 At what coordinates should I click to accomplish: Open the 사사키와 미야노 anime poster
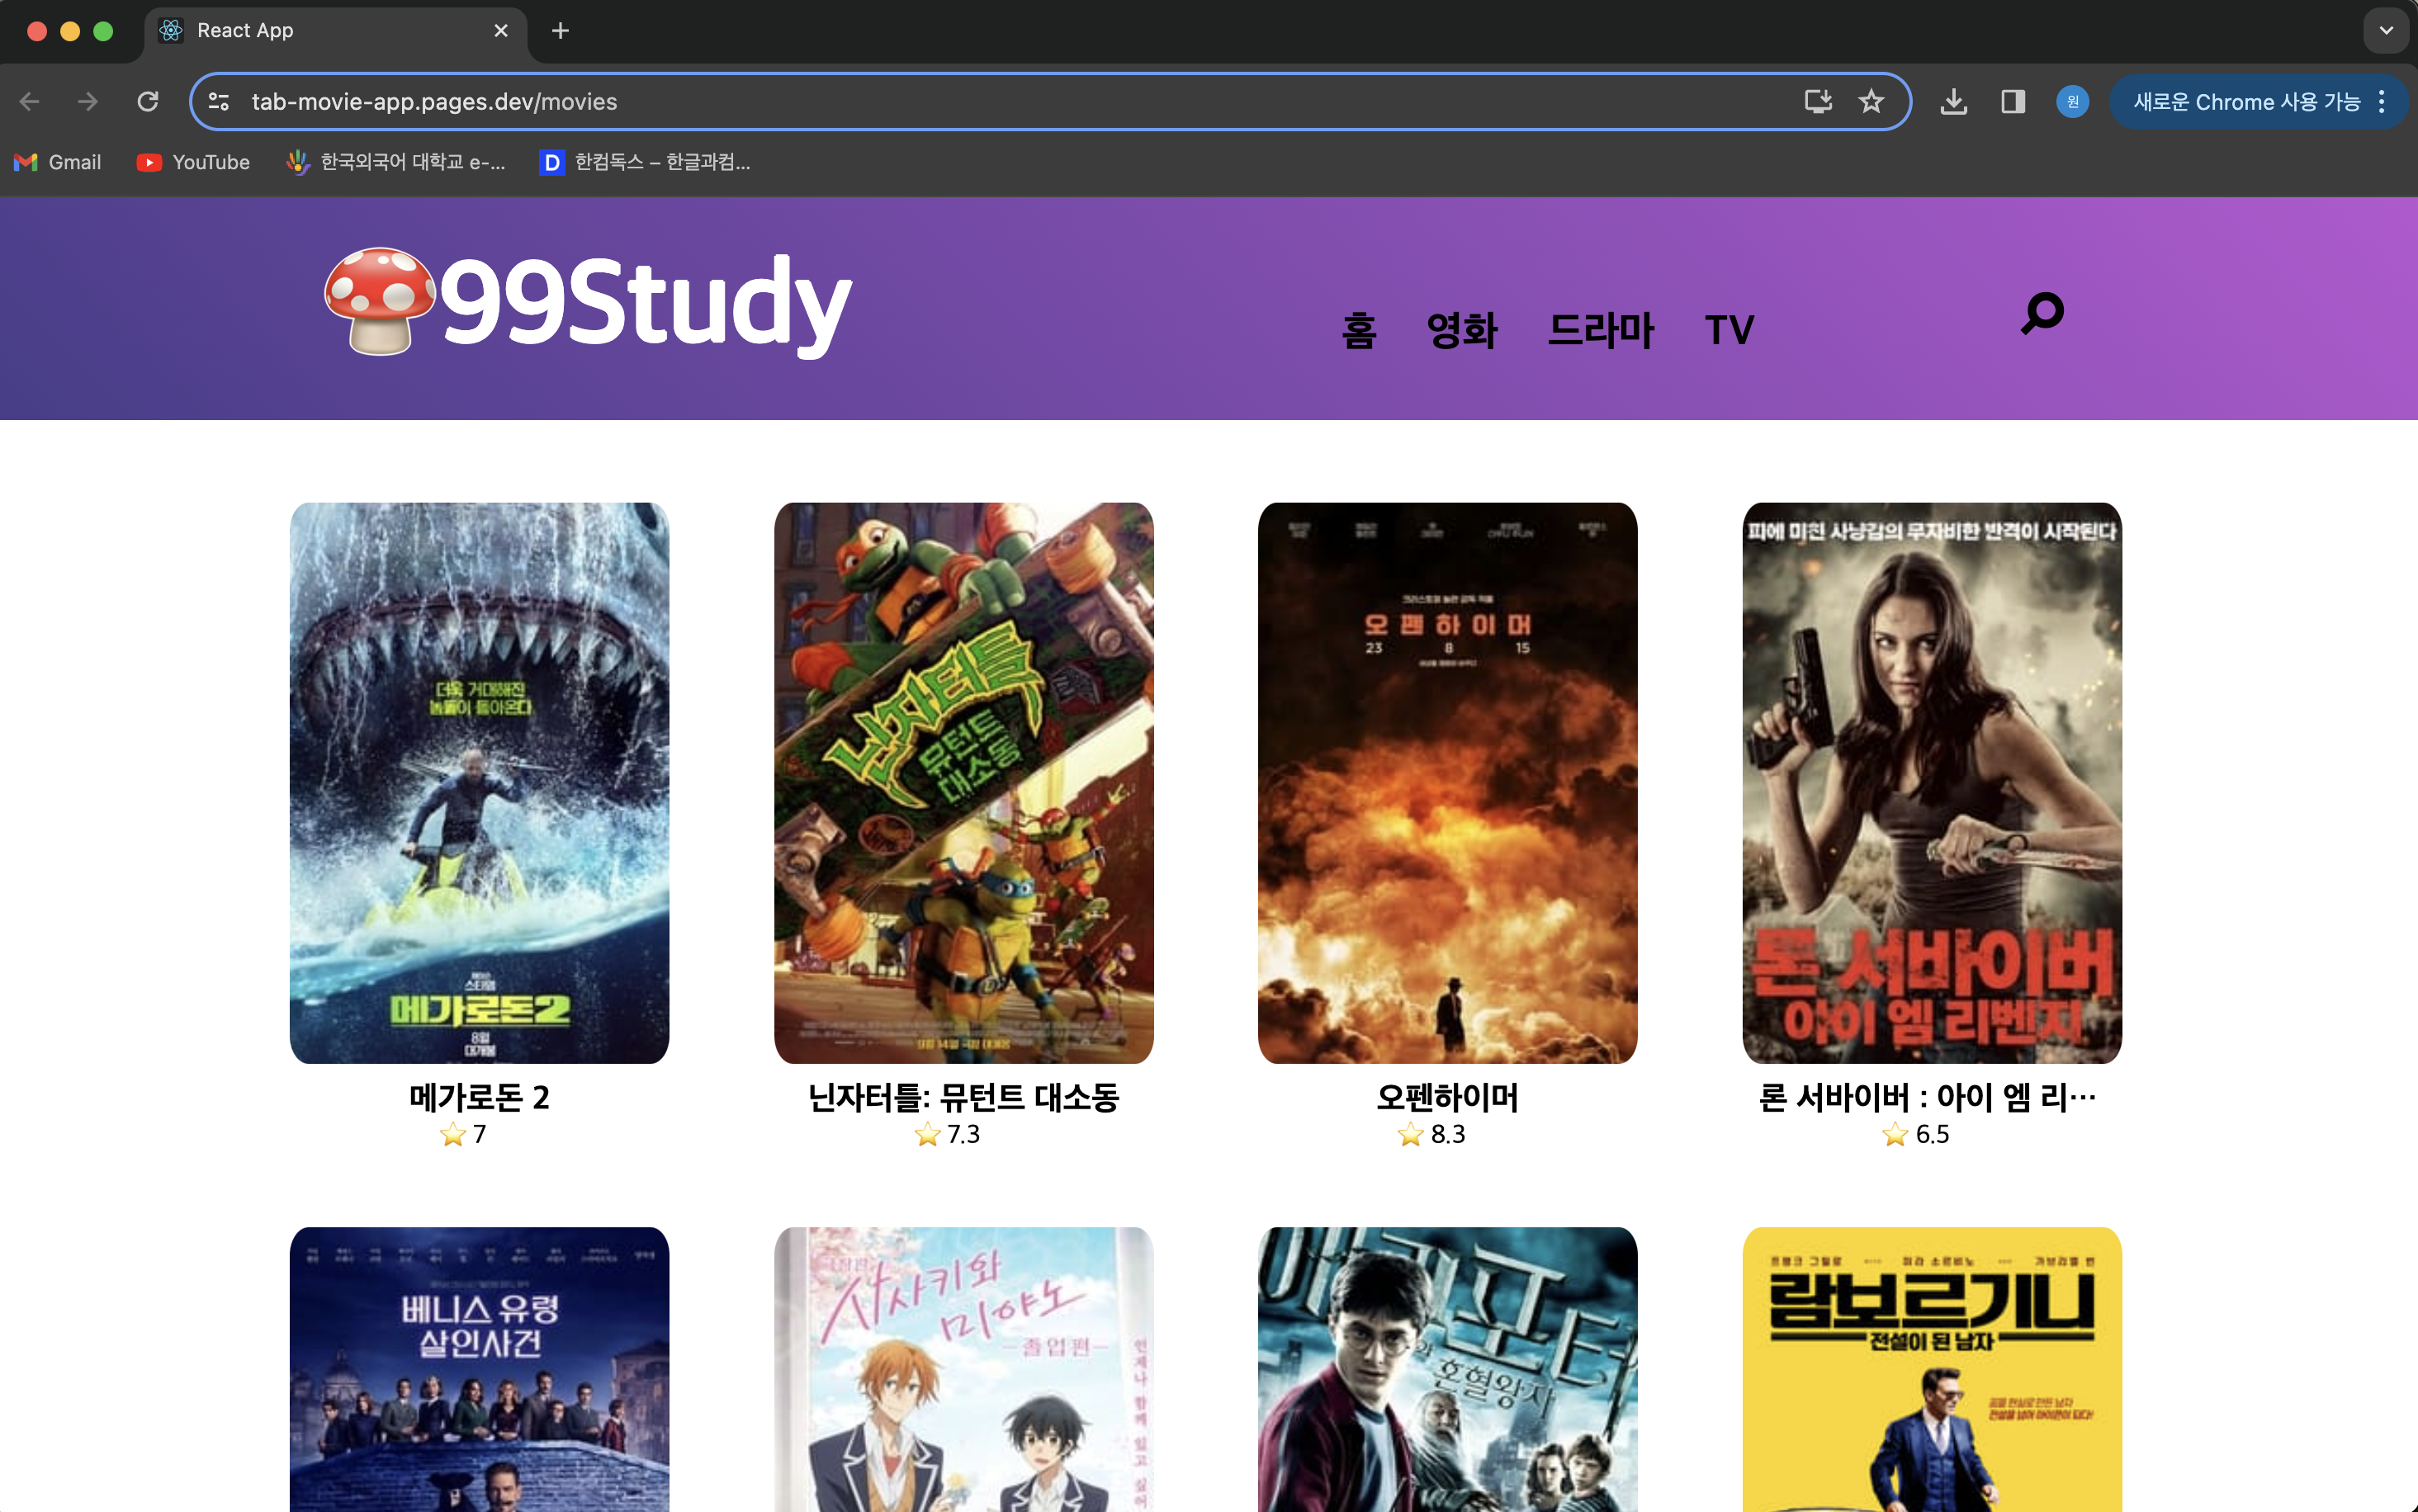(x=963, y=1369)
